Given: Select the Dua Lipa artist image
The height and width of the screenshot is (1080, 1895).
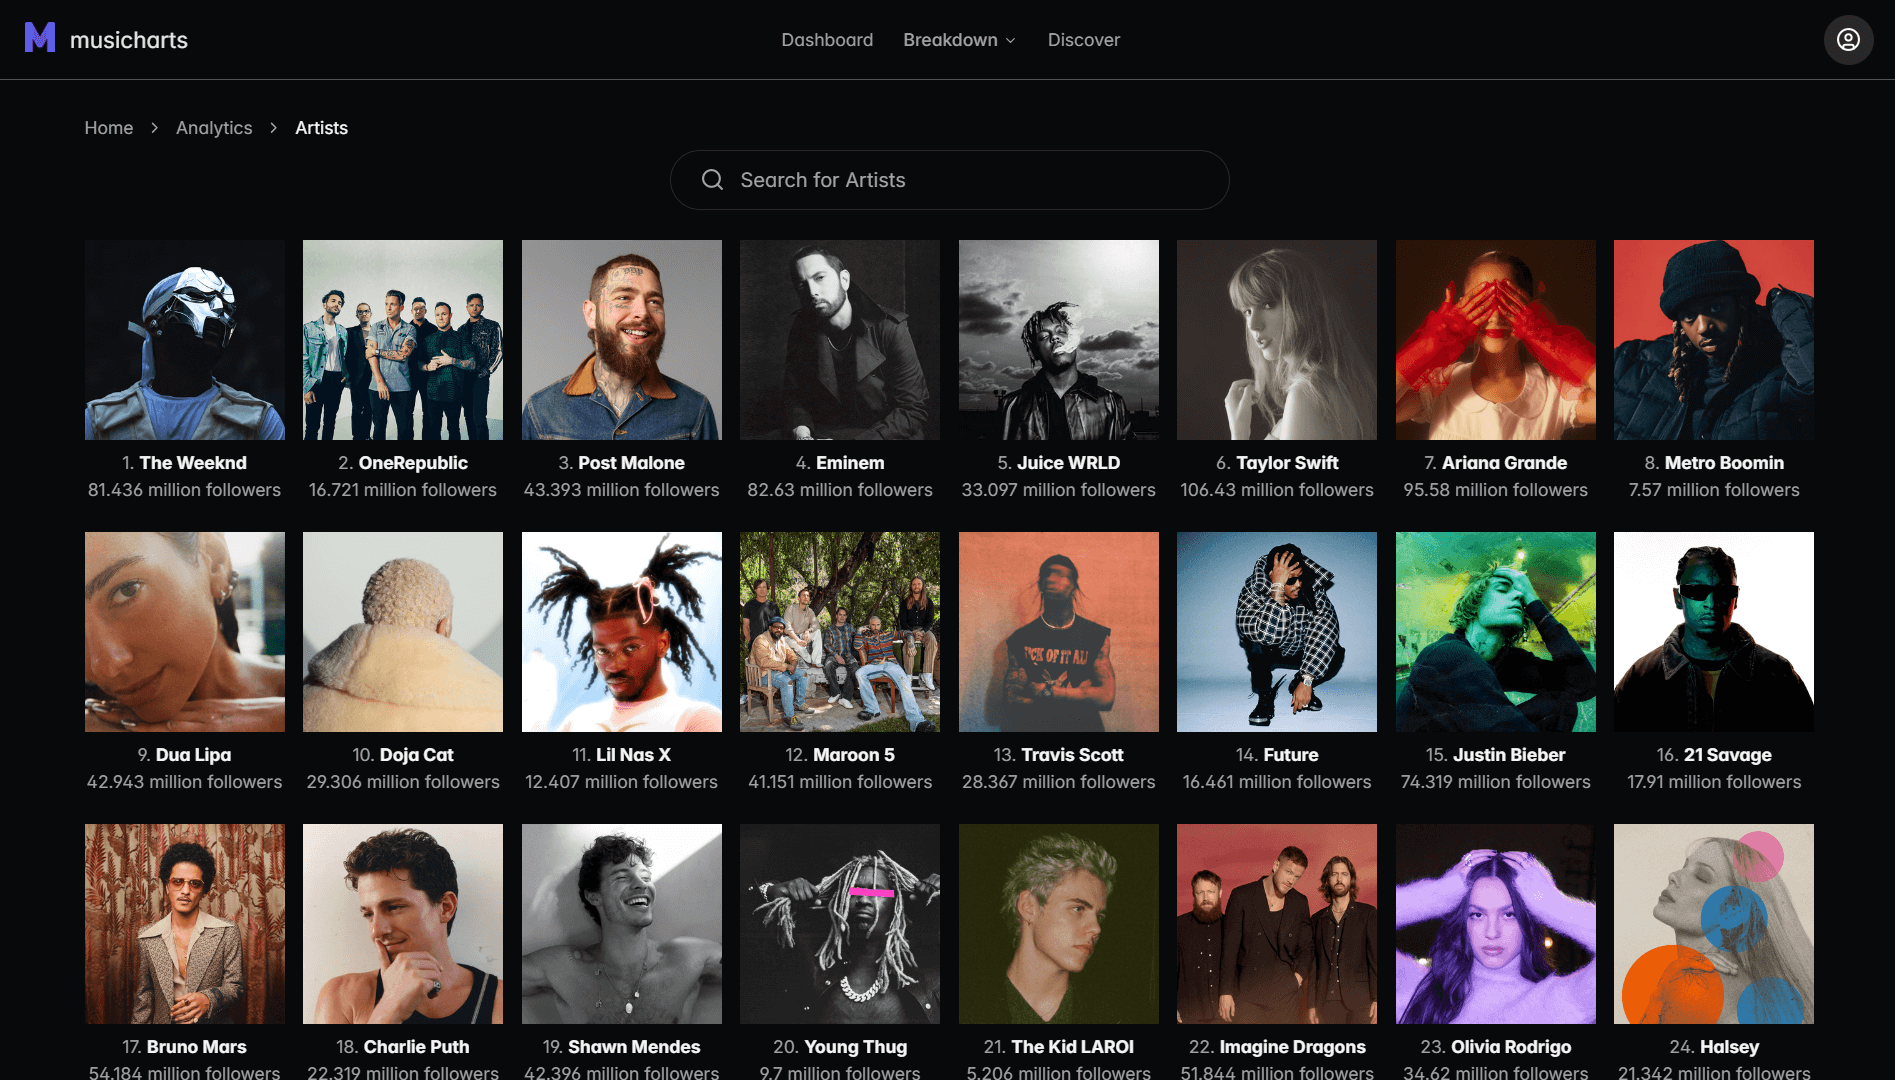Looking at the screenshot, I should [x=185, y=632].
